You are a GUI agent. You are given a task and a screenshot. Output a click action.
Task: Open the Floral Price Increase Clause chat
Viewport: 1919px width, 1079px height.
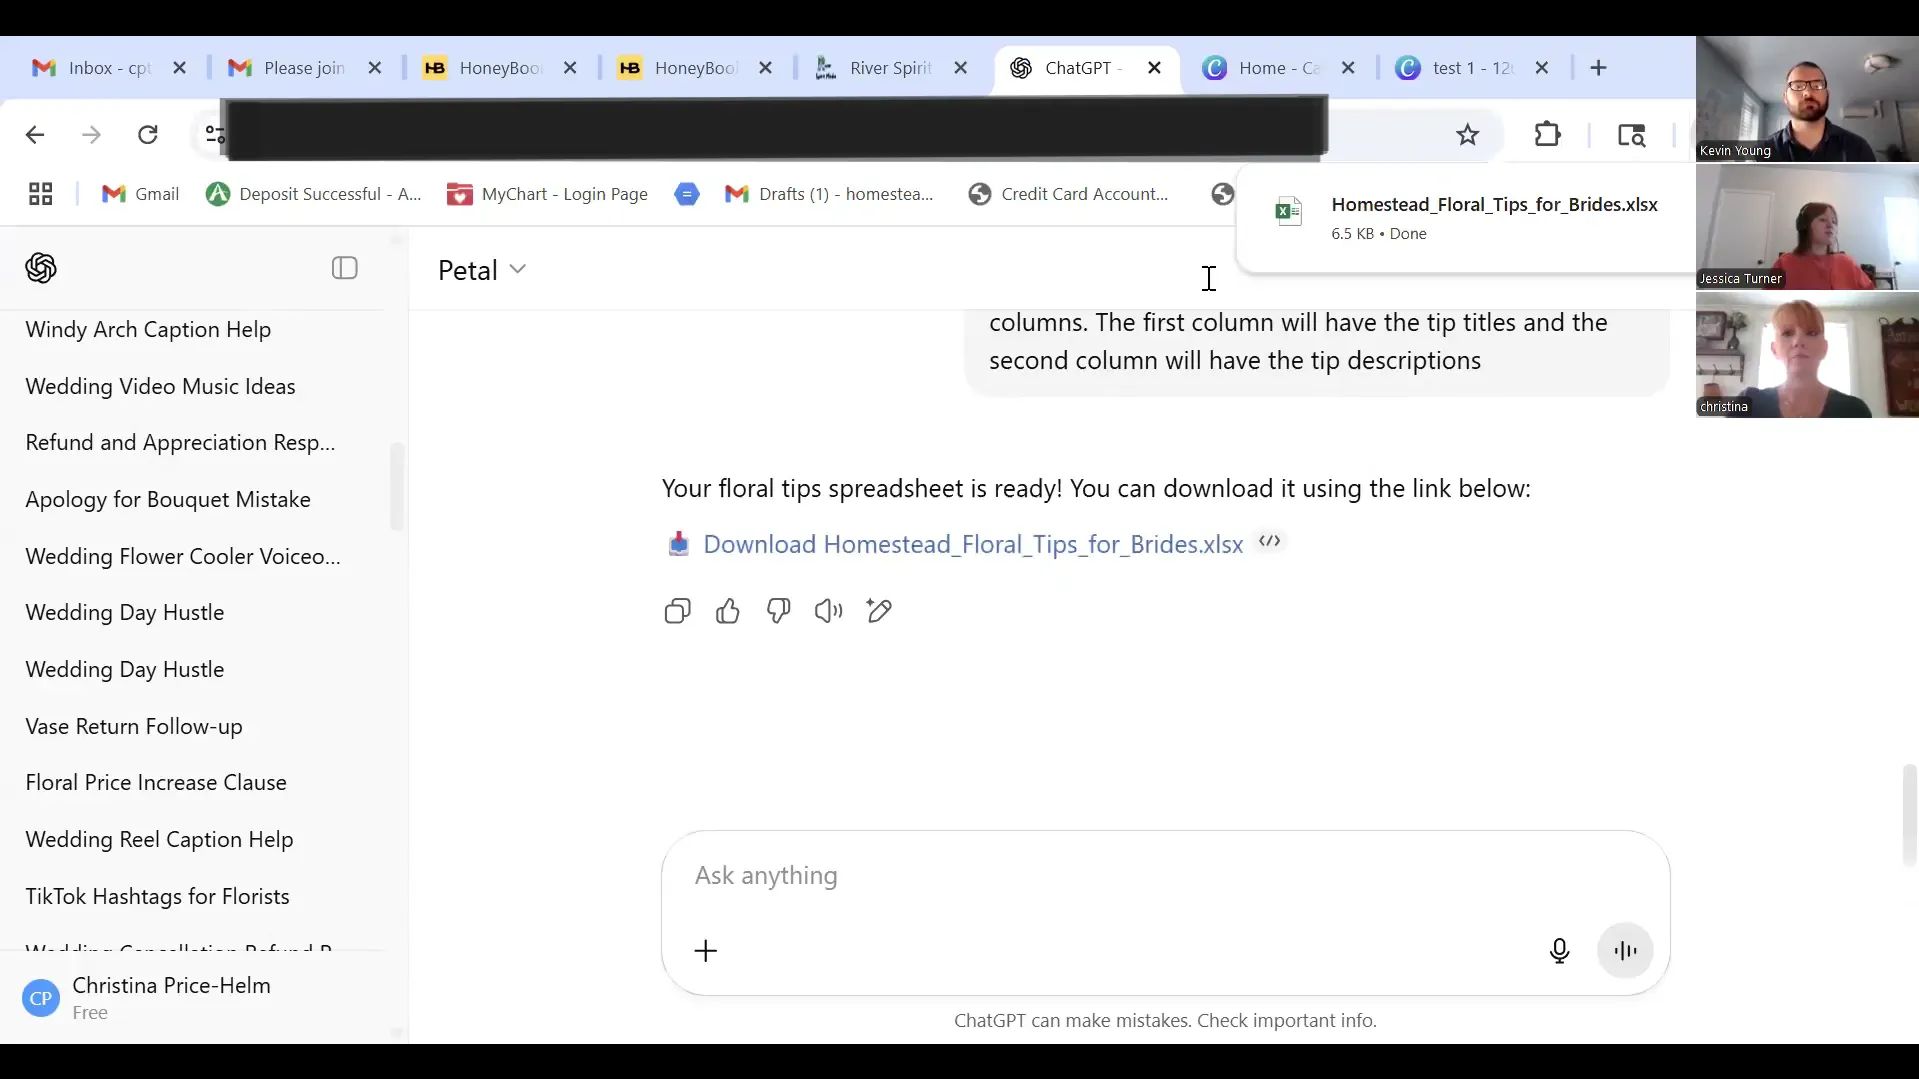(x=156, y=783)
